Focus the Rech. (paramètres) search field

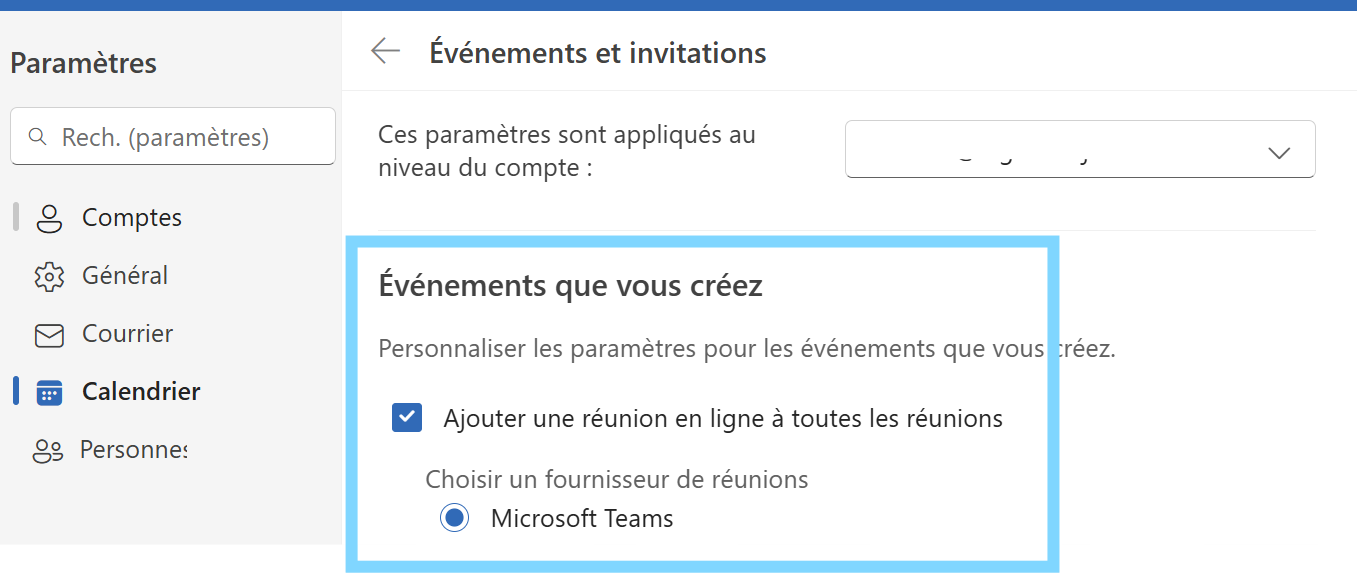tap(180, 137)
